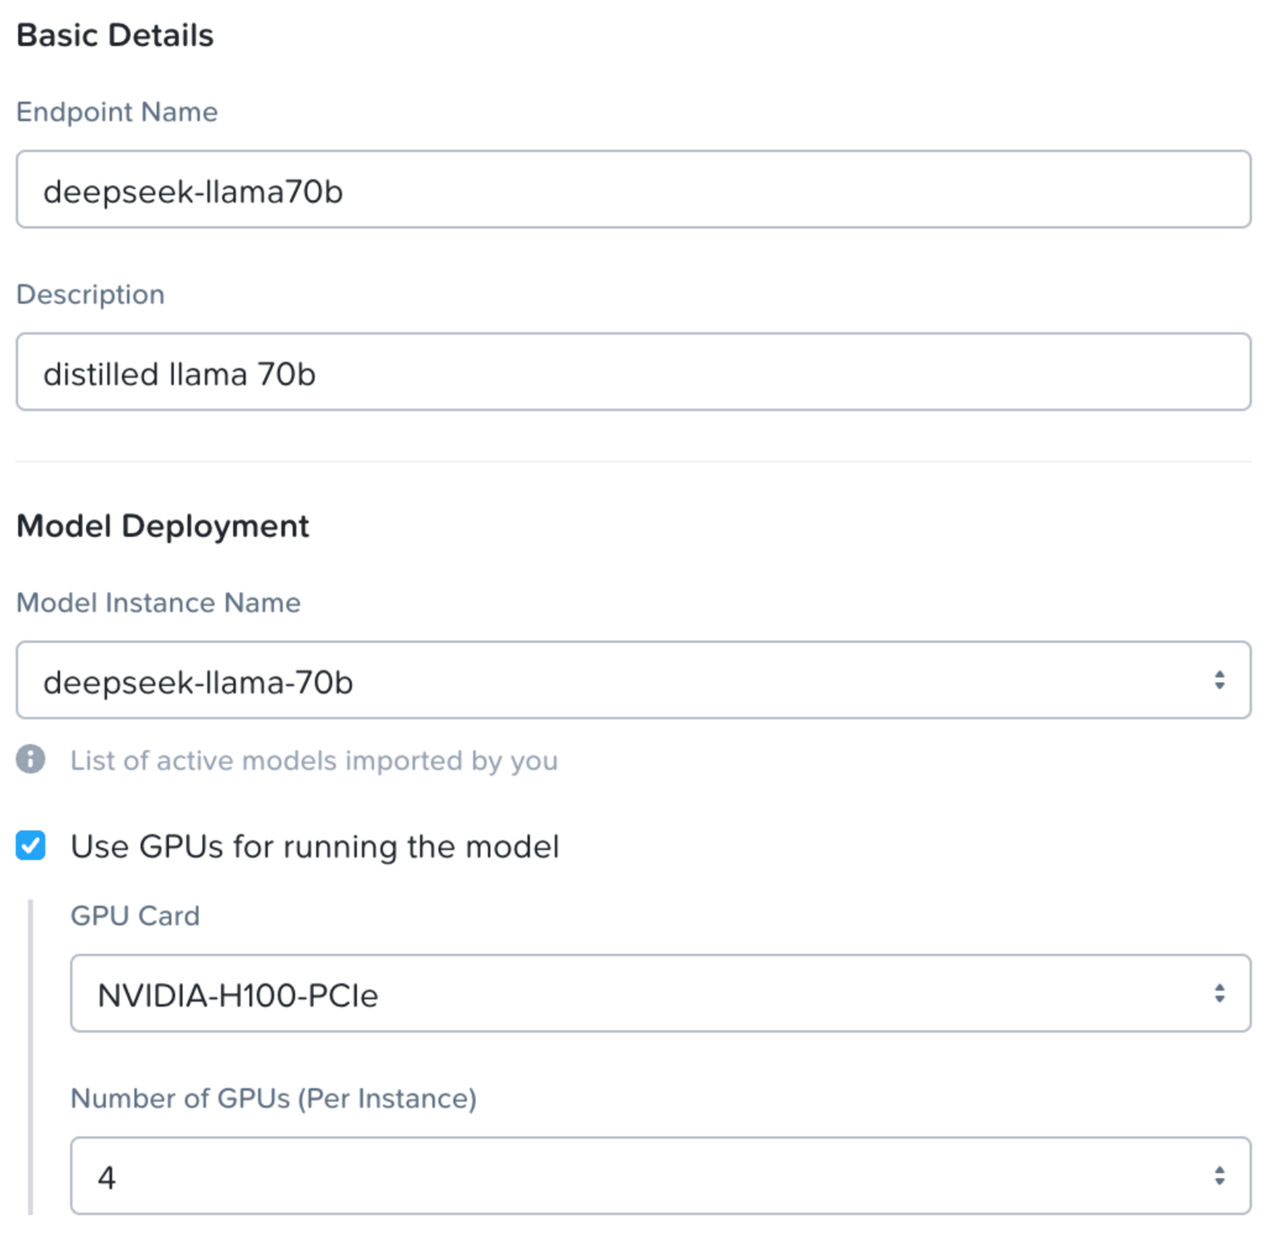
Task: Open the GPU Card selector
Action: (660, 992)
